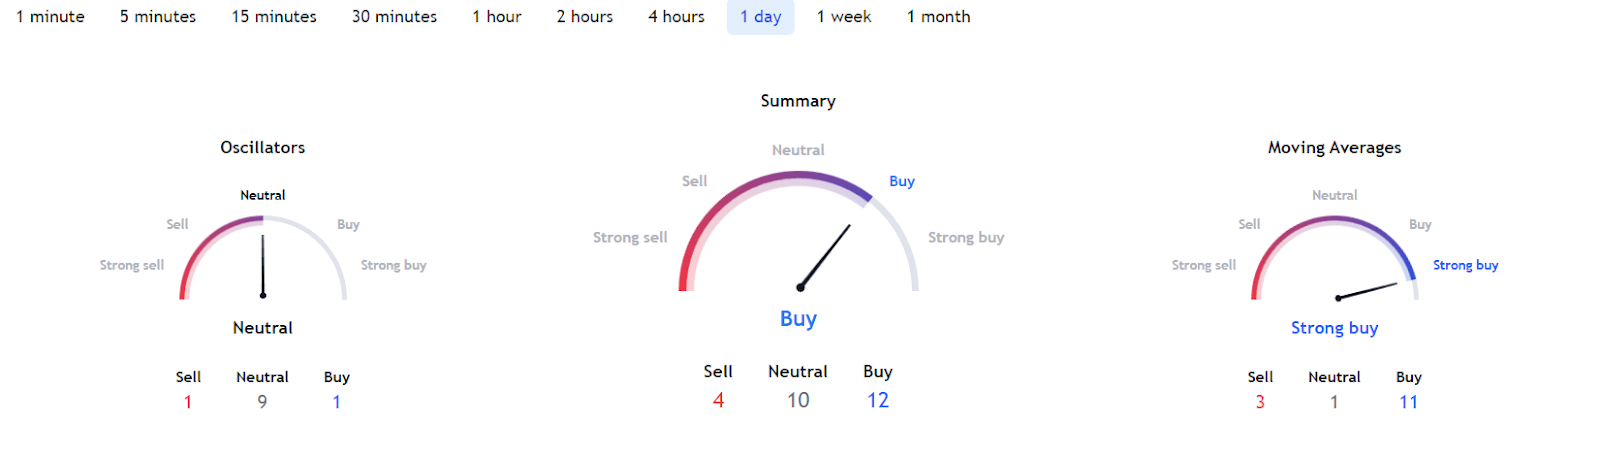Image resolution: width=1600 pixels, height=454 pixels.
Task: Click the Summary Buy count 12
Action: (878, 400)
